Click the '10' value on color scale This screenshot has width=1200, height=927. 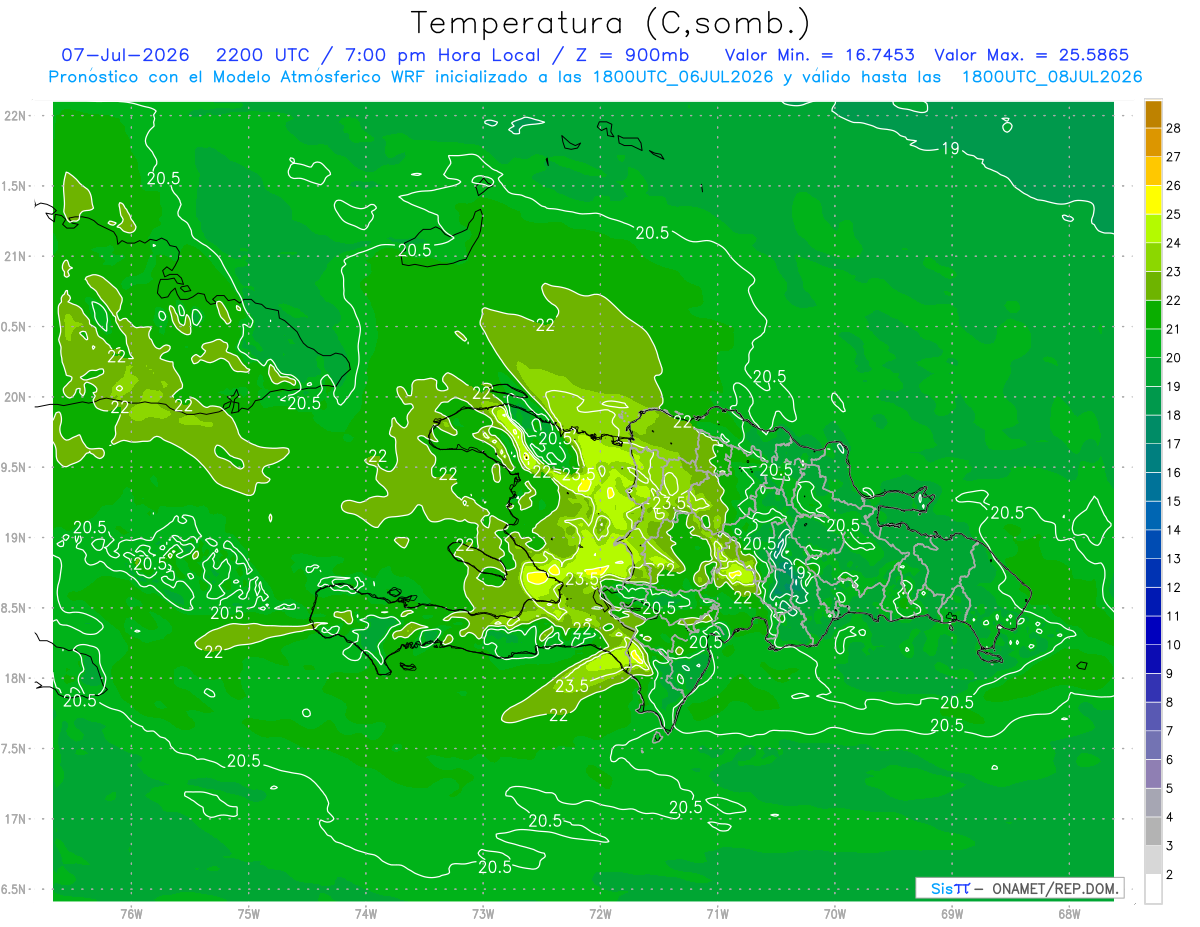click(x=1174, y=645)
